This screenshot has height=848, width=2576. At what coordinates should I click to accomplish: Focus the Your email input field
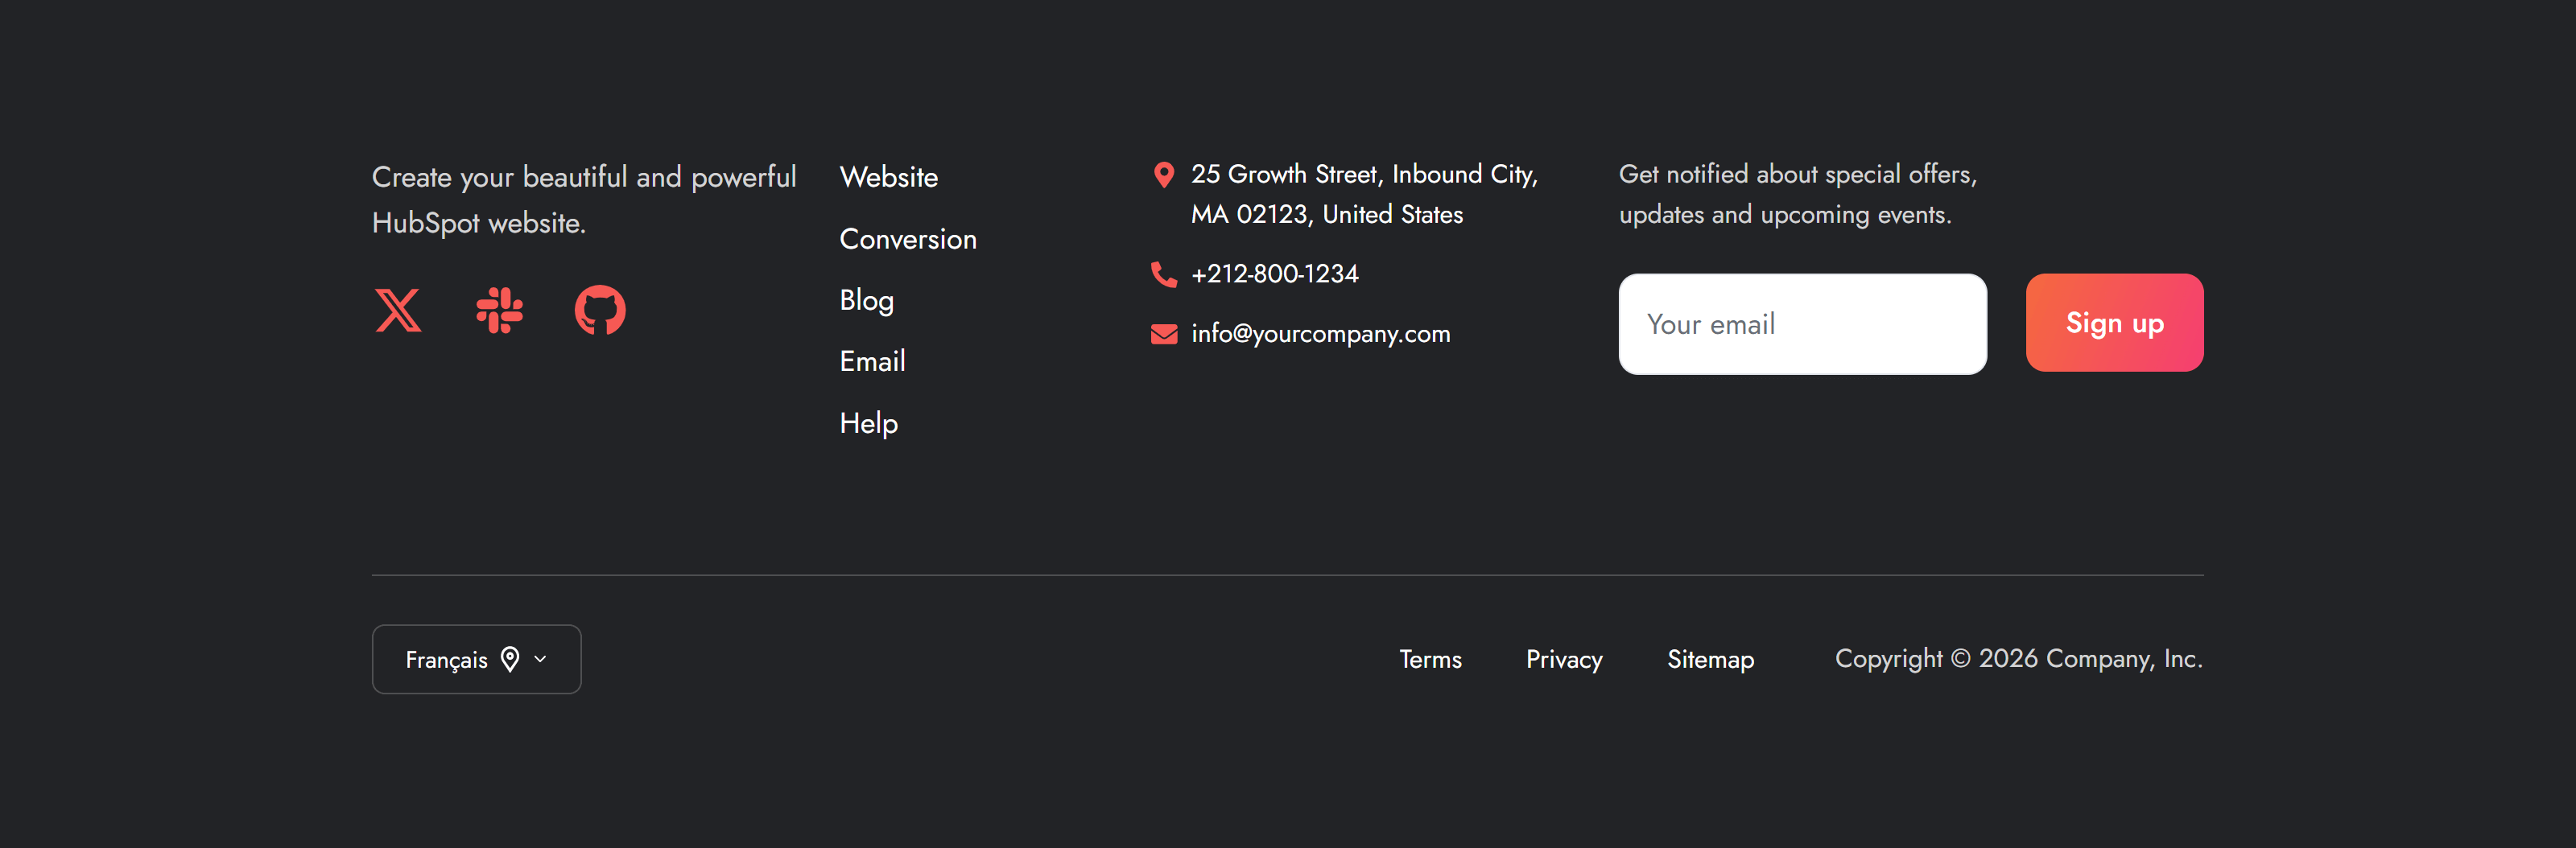(1801, 324)
